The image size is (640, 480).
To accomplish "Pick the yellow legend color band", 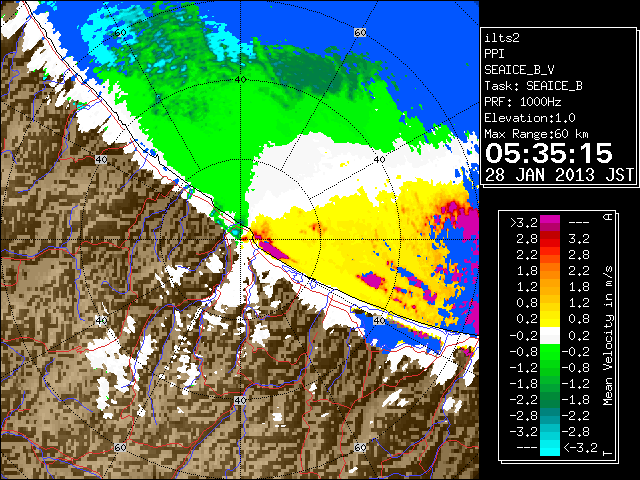I will tap(550, 319).
